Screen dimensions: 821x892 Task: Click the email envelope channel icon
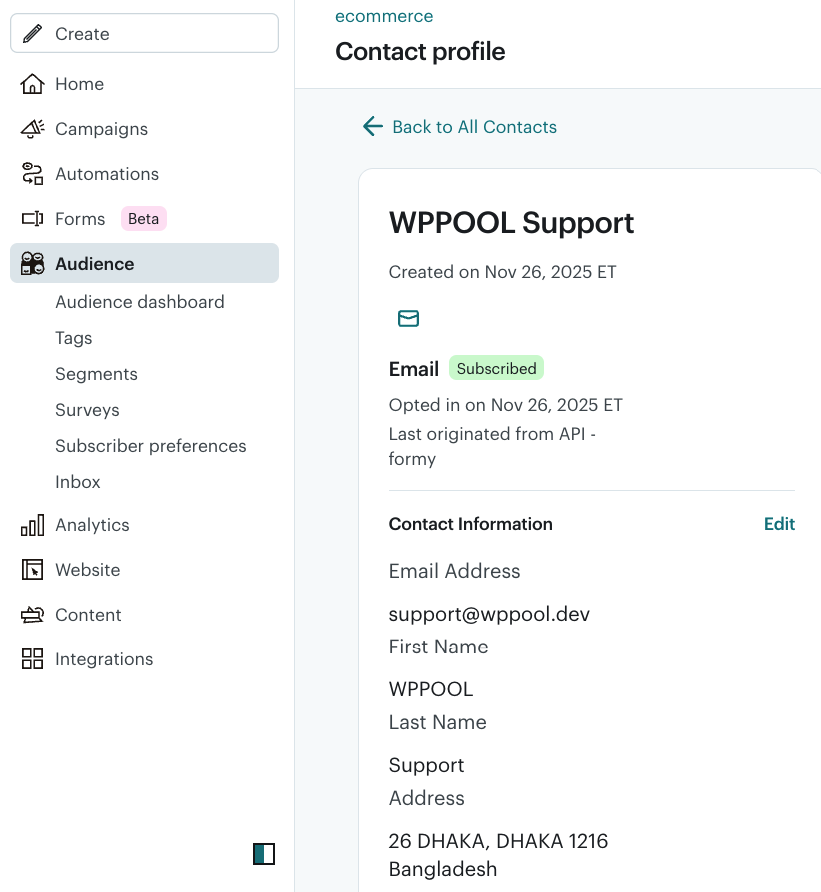409,319
